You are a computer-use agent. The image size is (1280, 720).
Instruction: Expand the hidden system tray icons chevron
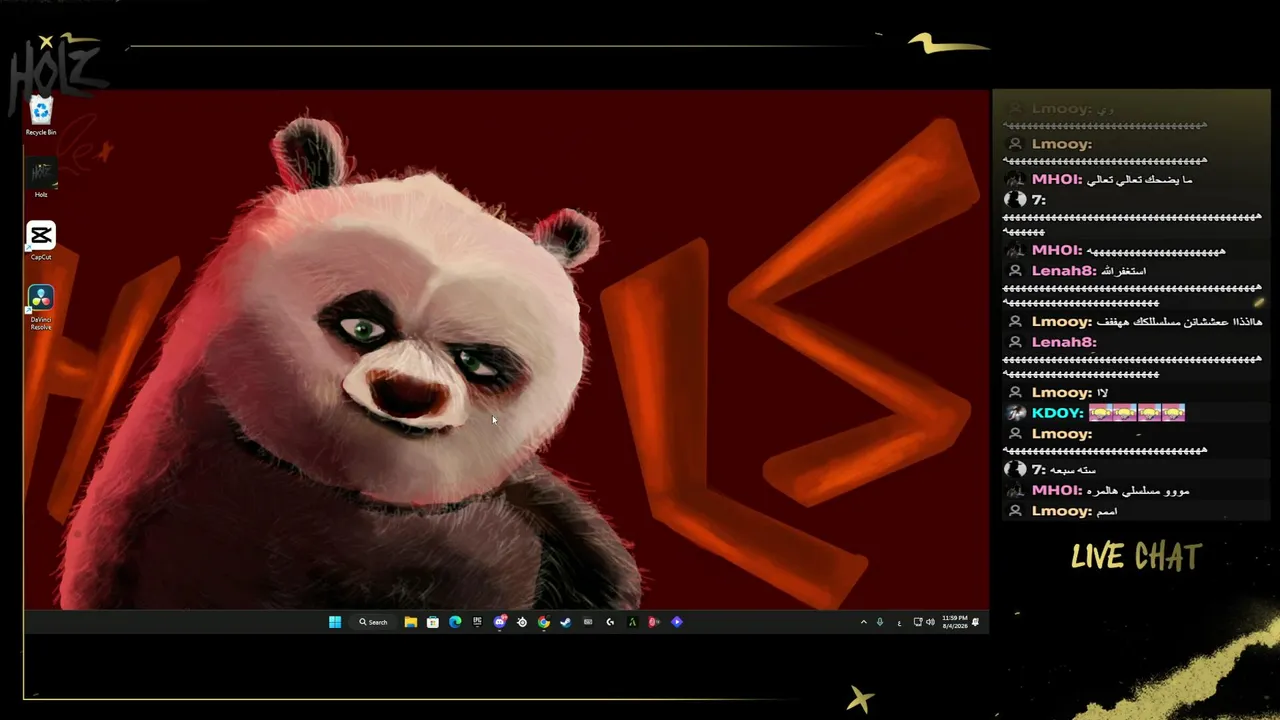(x=864, y=622)
